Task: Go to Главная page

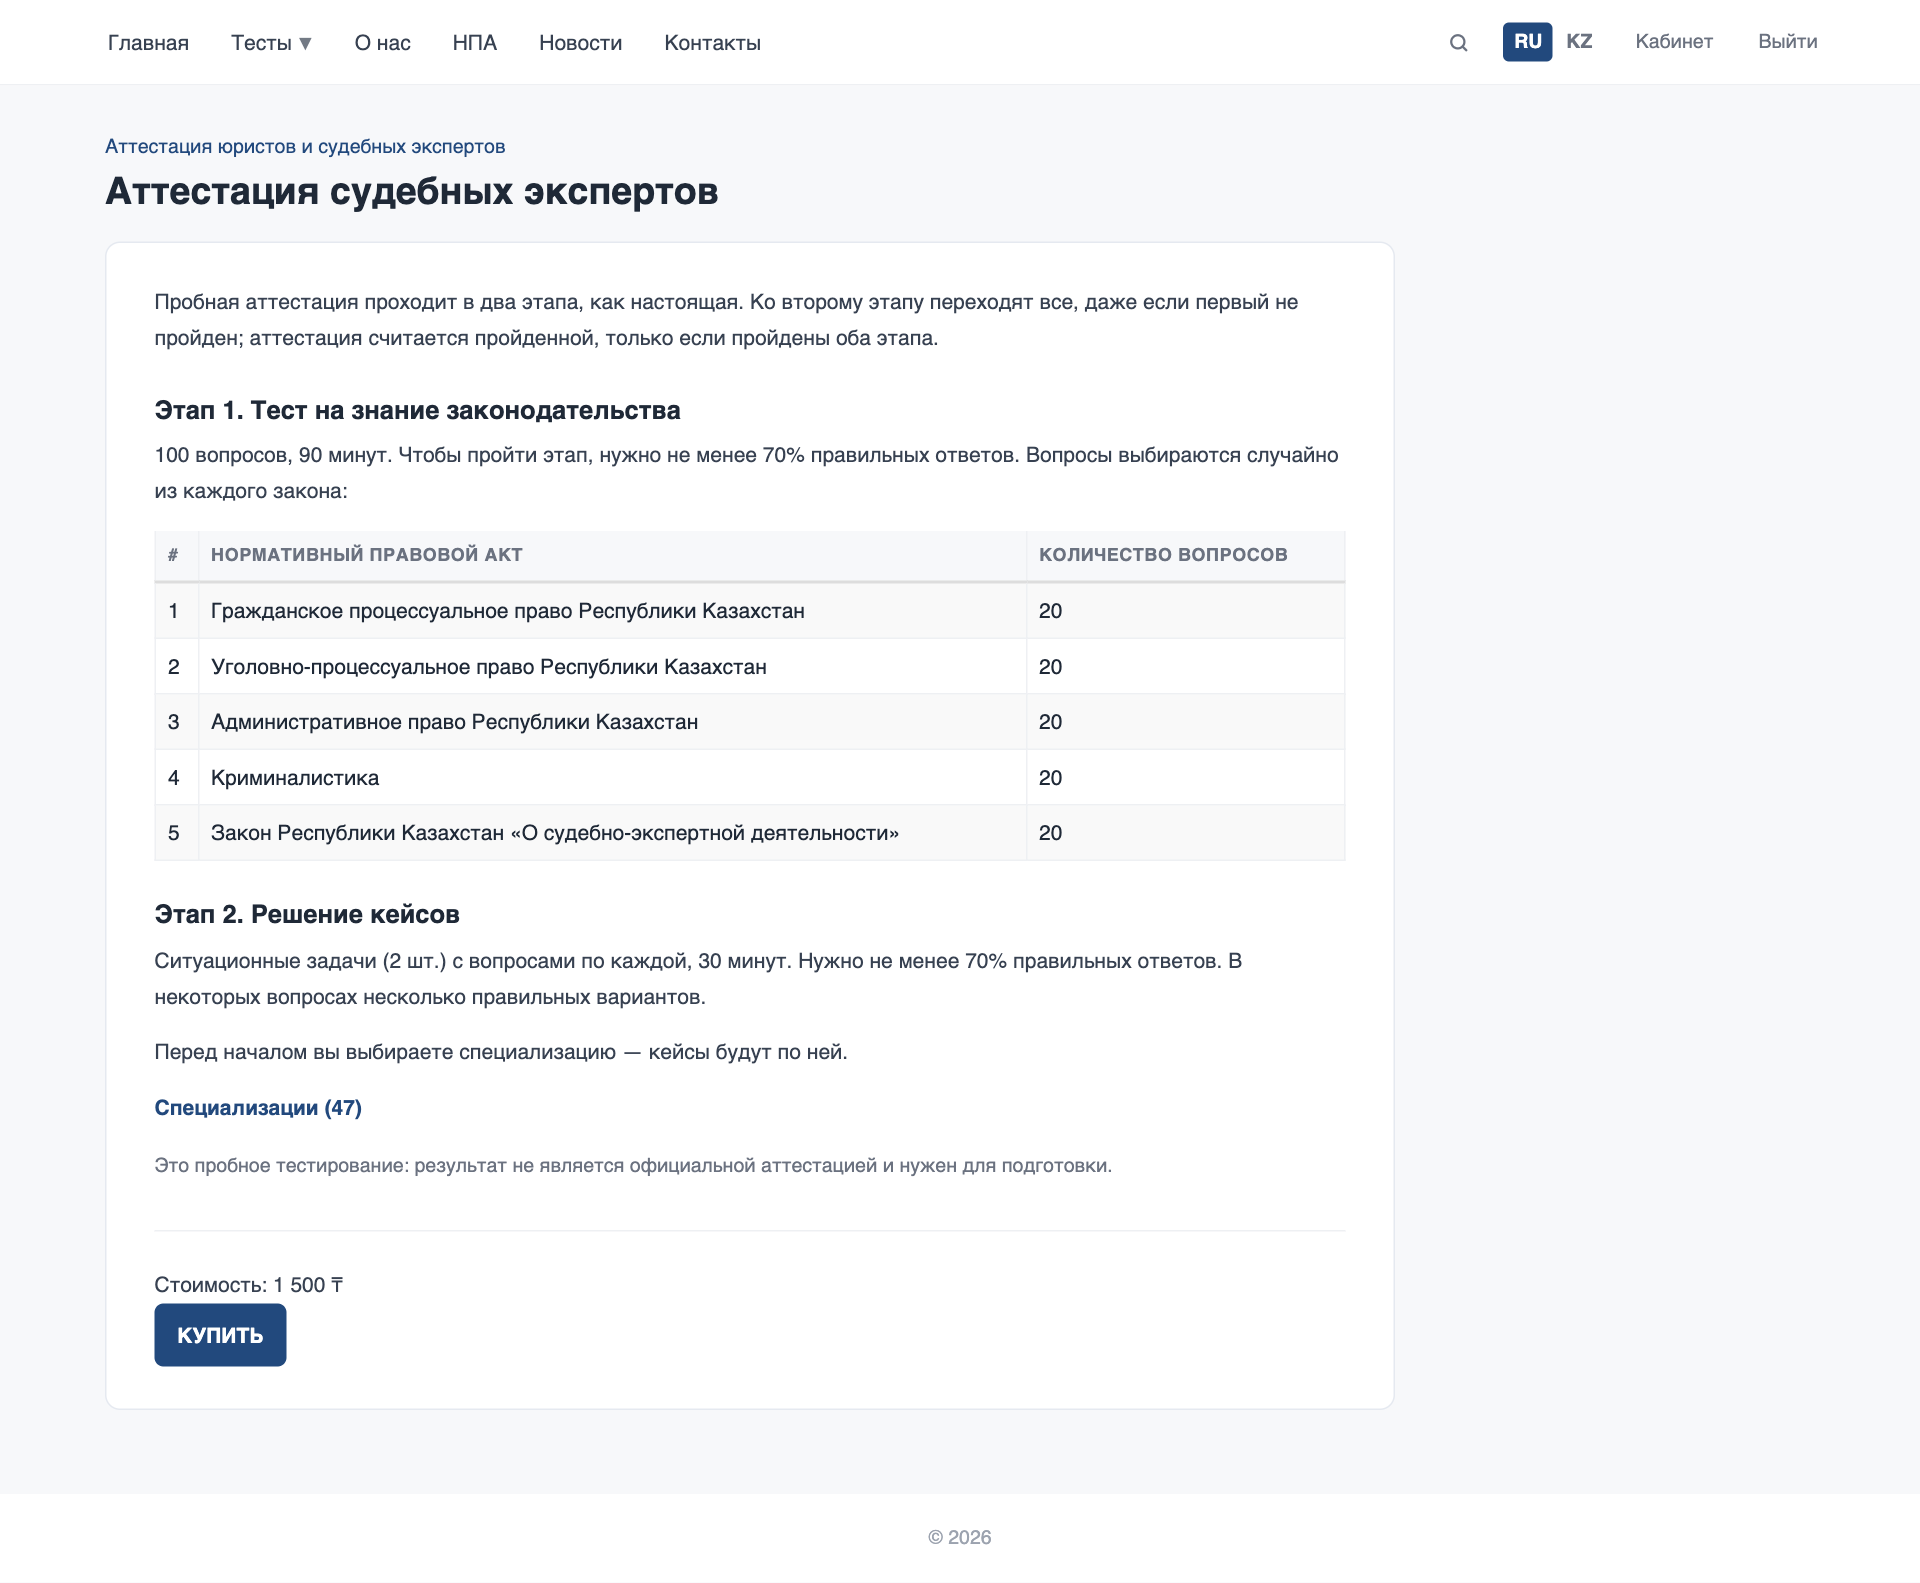Action: click(148, 43)
